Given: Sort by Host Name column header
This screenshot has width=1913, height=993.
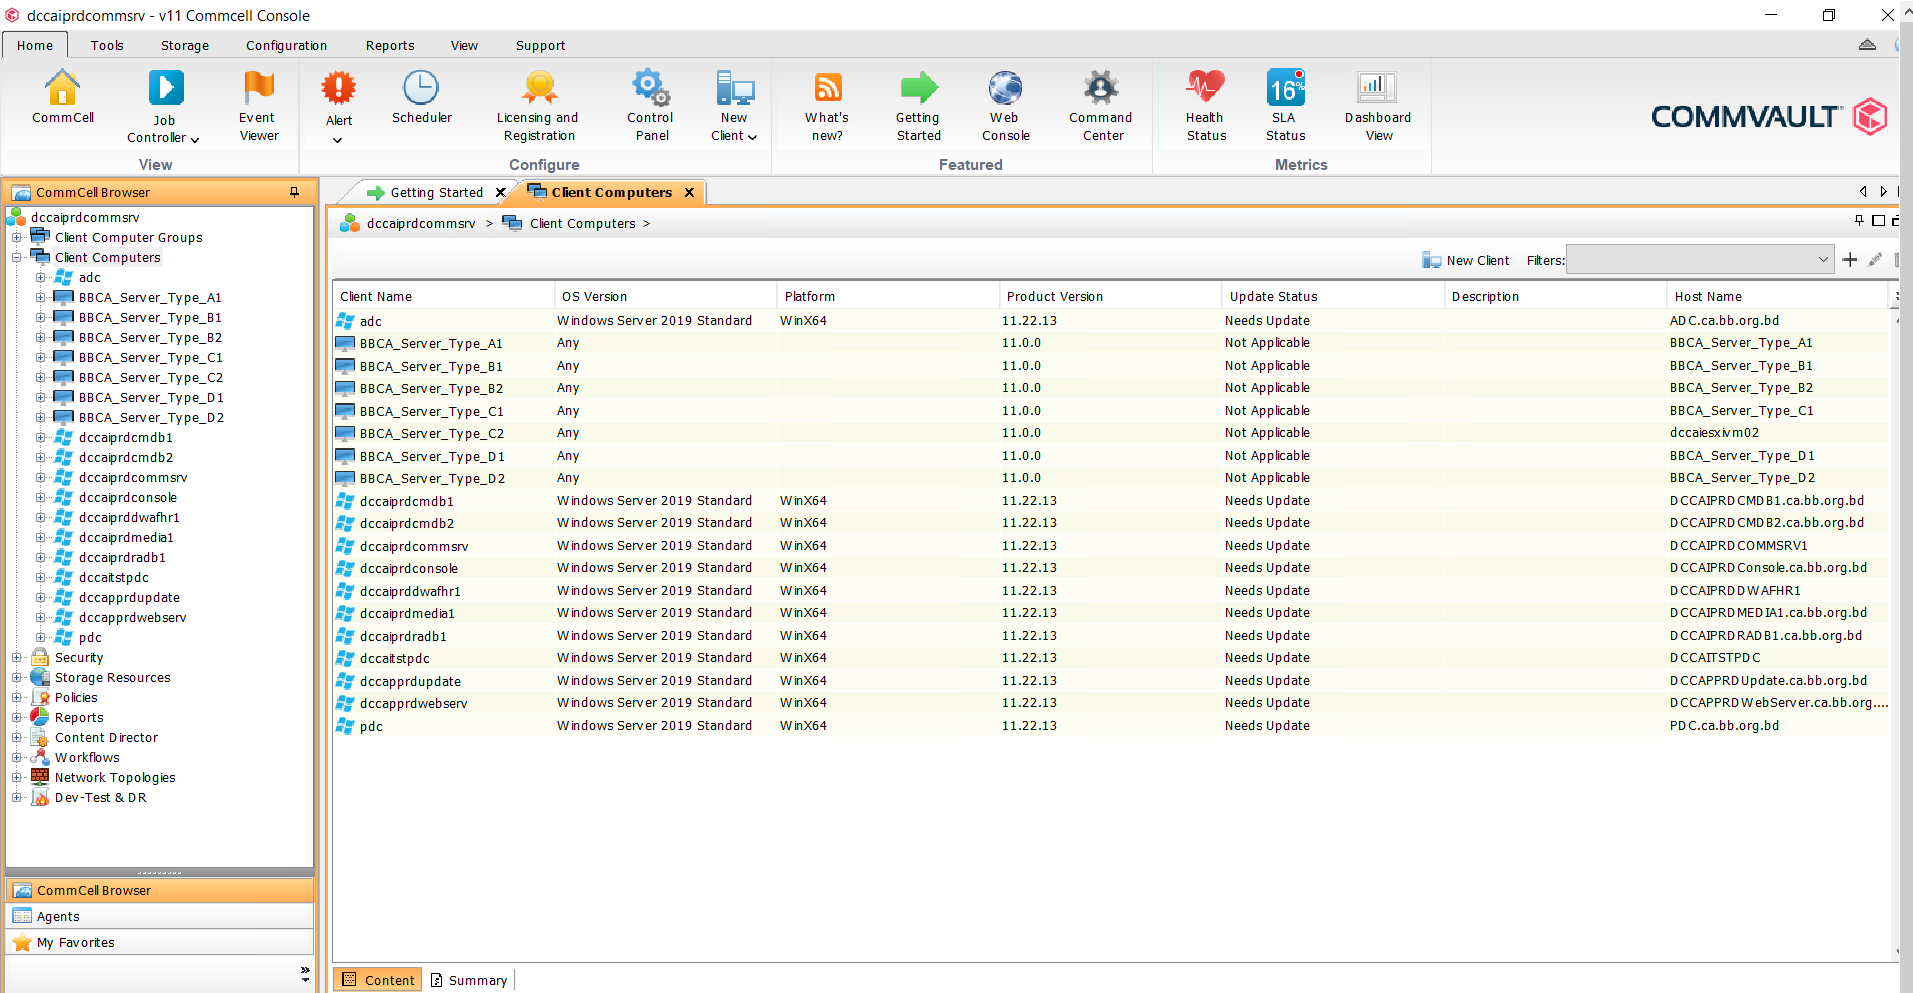Looking at the screenshot, I should (1777, 296).
